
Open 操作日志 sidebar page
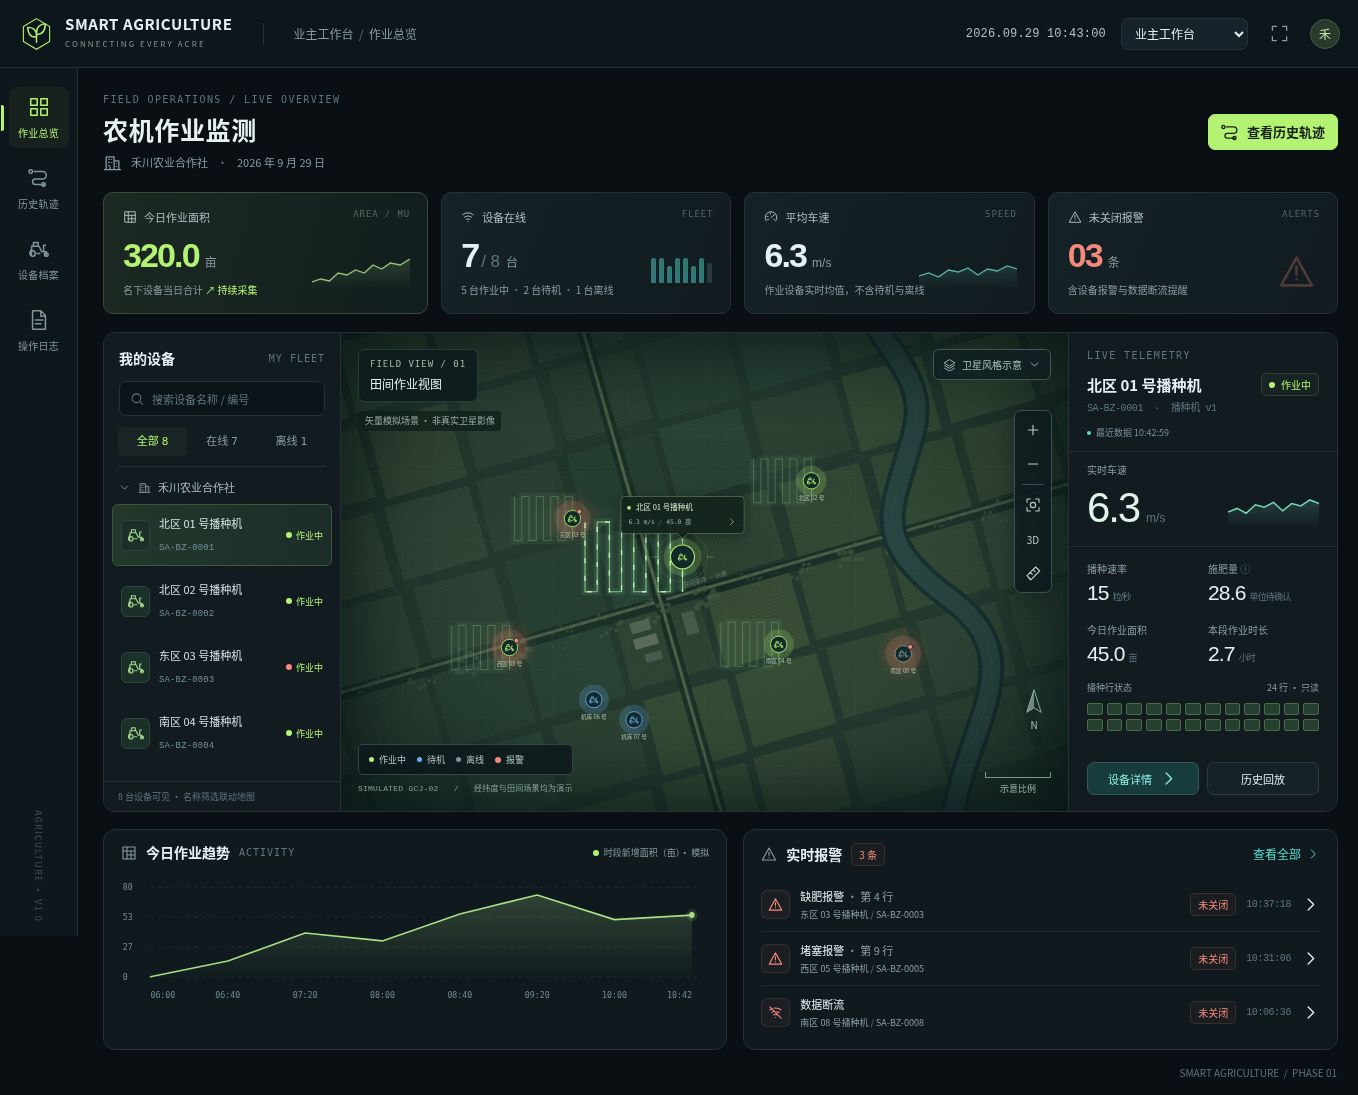[x=38, y=330]
